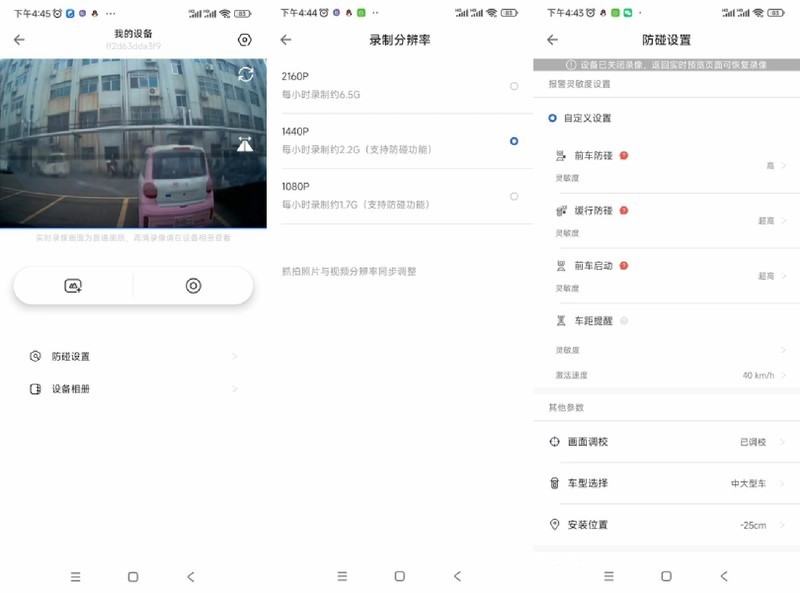Screen dimensions: 800x593
Task: Open the 设备相册 device album entry
Action: (130, 389)
